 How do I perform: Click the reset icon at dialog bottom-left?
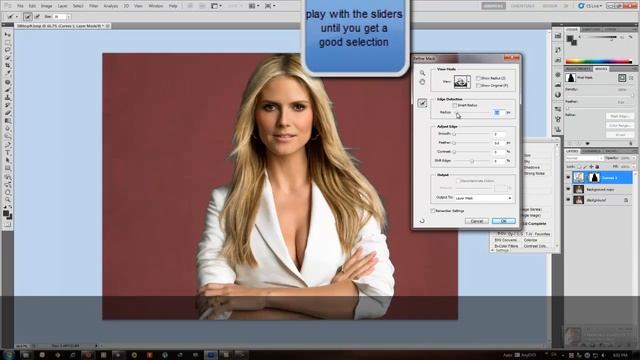coord(422,221)
